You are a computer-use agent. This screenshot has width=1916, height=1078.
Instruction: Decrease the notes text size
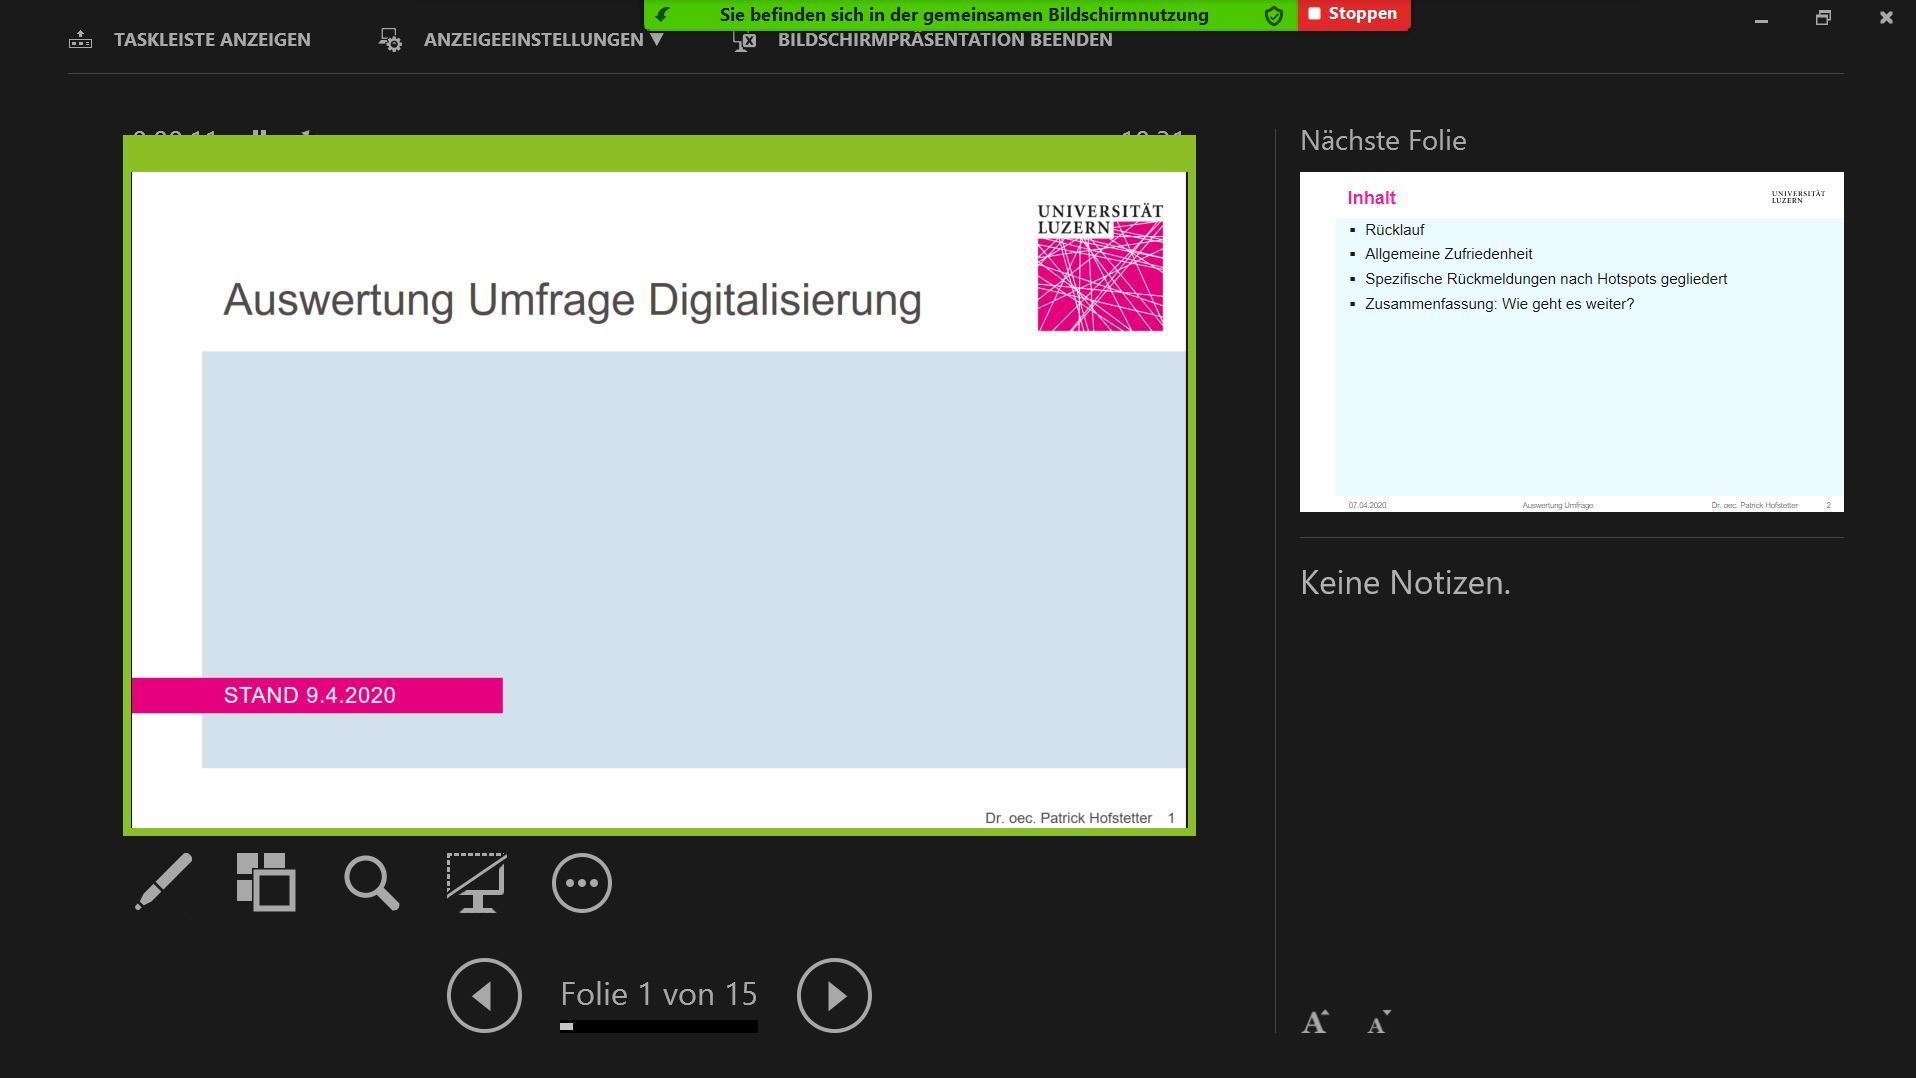pyautogui.click(x=1379, y=1022)
